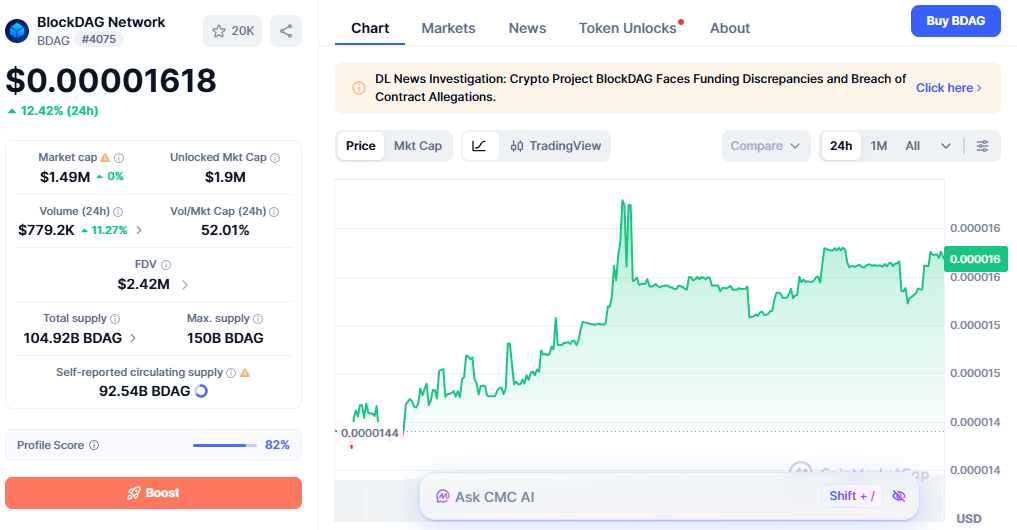
Task: Click the 82% profile score value
Action: pos(277,445)
